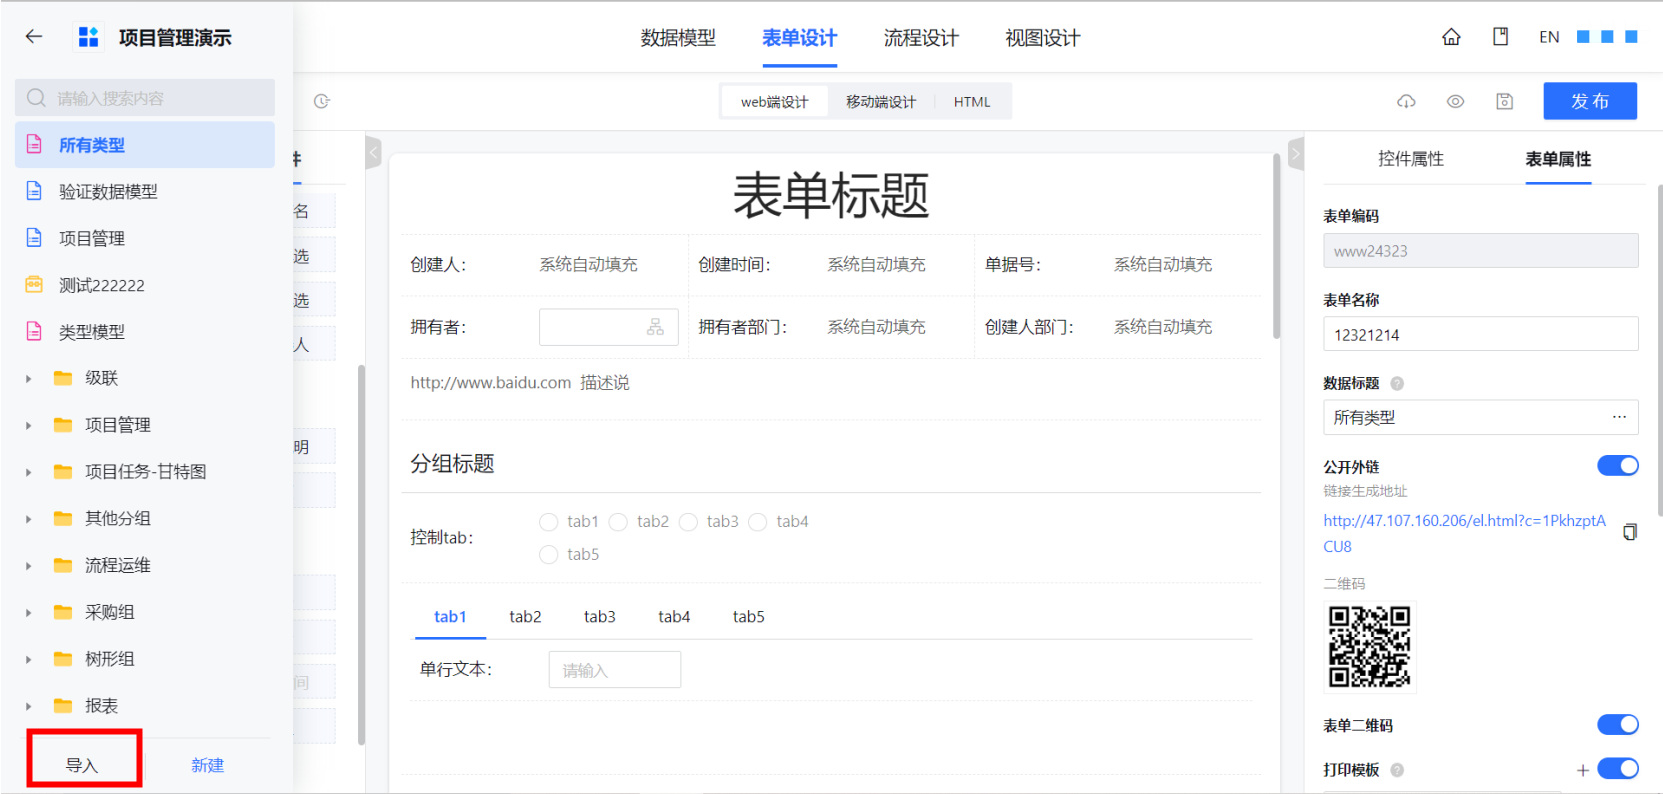Image resolution: width=1663 pixels, height=794 pixels.
Task: Select the tab1 radio button
Action: [548, 522]
